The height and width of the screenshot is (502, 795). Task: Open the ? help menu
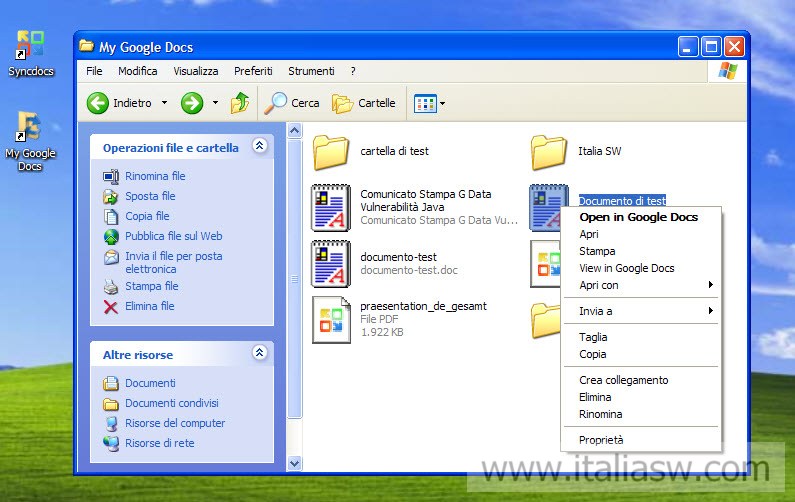click(x=353, y=71)
